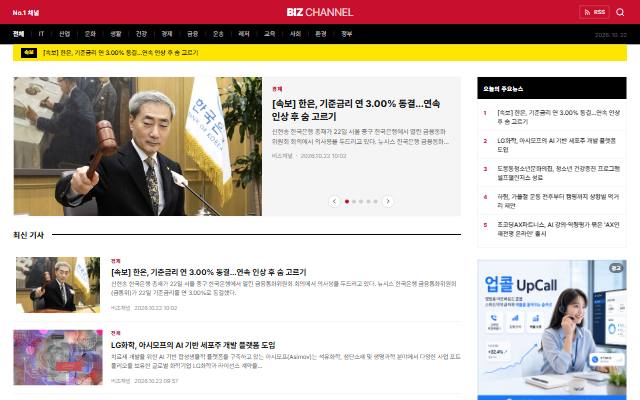
Task: Open ranked news item 4 in sidebar
Action: pos(558,201)
